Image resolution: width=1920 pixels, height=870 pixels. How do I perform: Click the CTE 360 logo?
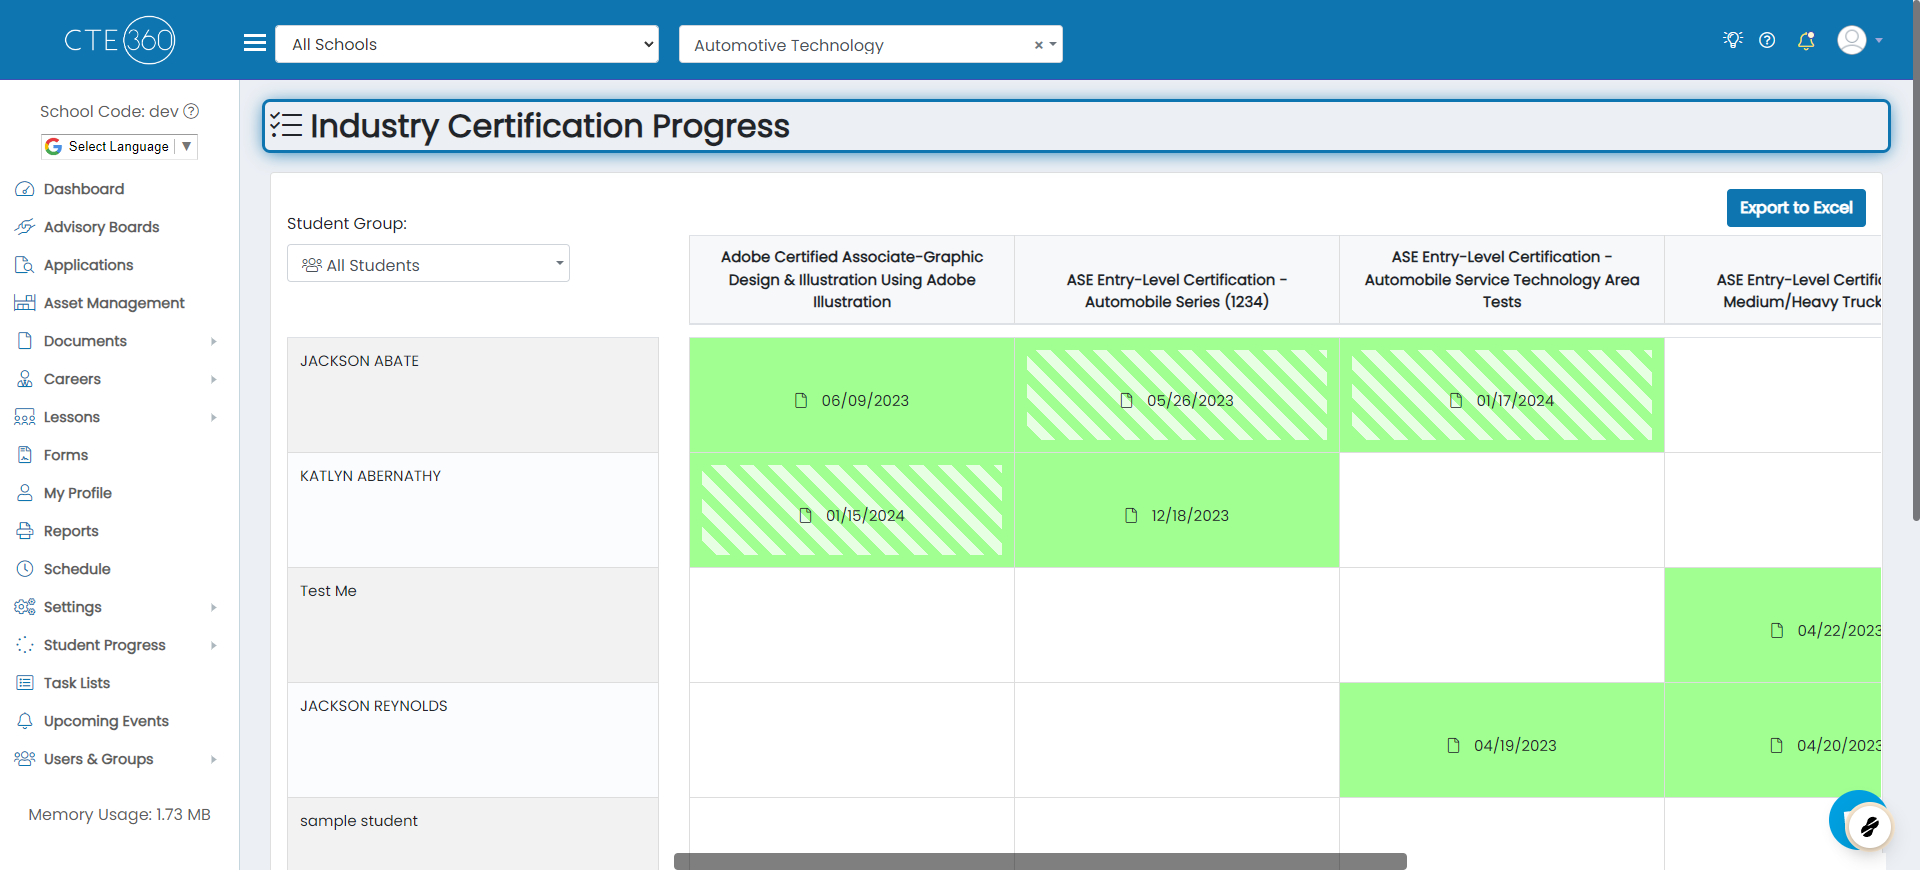(x=120, y=40)
